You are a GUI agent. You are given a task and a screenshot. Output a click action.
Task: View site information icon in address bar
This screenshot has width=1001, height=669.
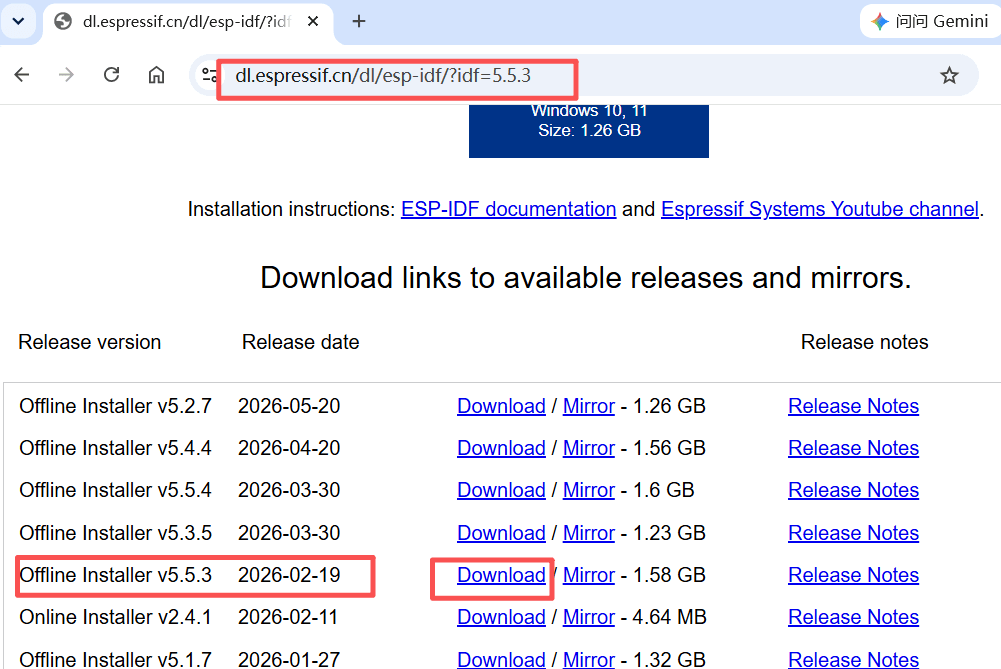(x=209, y=75)
